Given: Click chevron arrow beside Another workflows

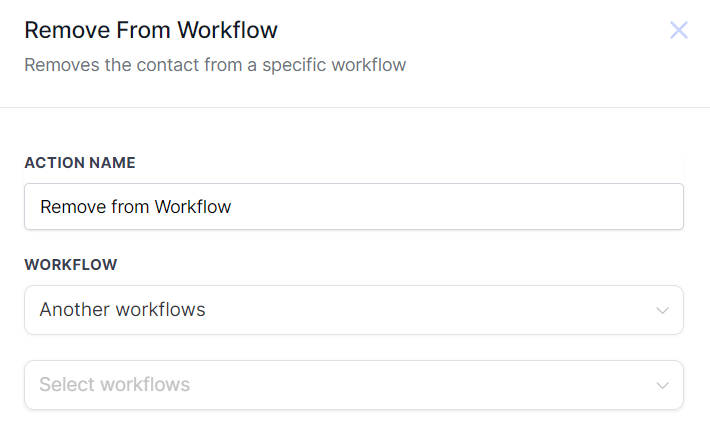Looking at the screenshot, I should tap(662, 310).
